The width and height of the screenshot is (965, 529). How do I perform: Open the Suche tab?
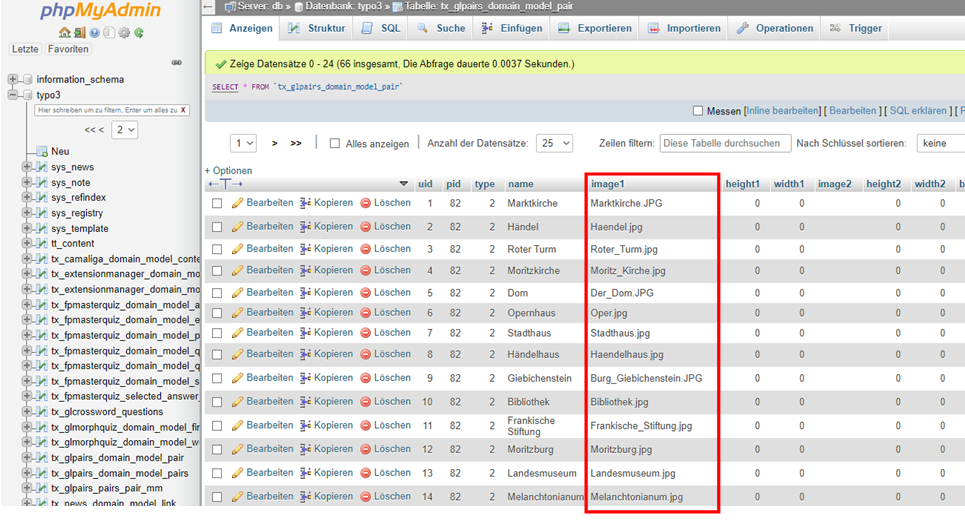(x=441, y=28)
